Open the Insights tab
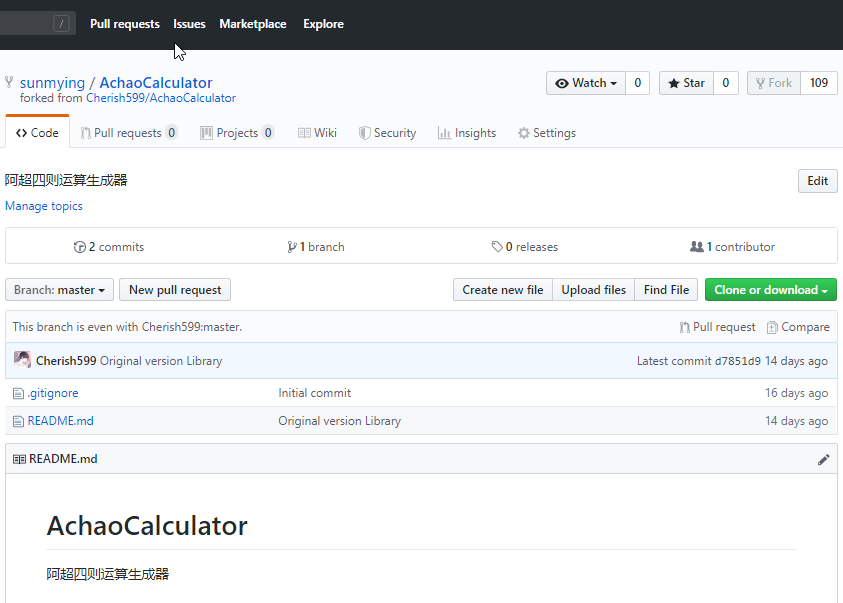Image resolution: width=843 pixels, height=603 pixels. tap(467, 133)
